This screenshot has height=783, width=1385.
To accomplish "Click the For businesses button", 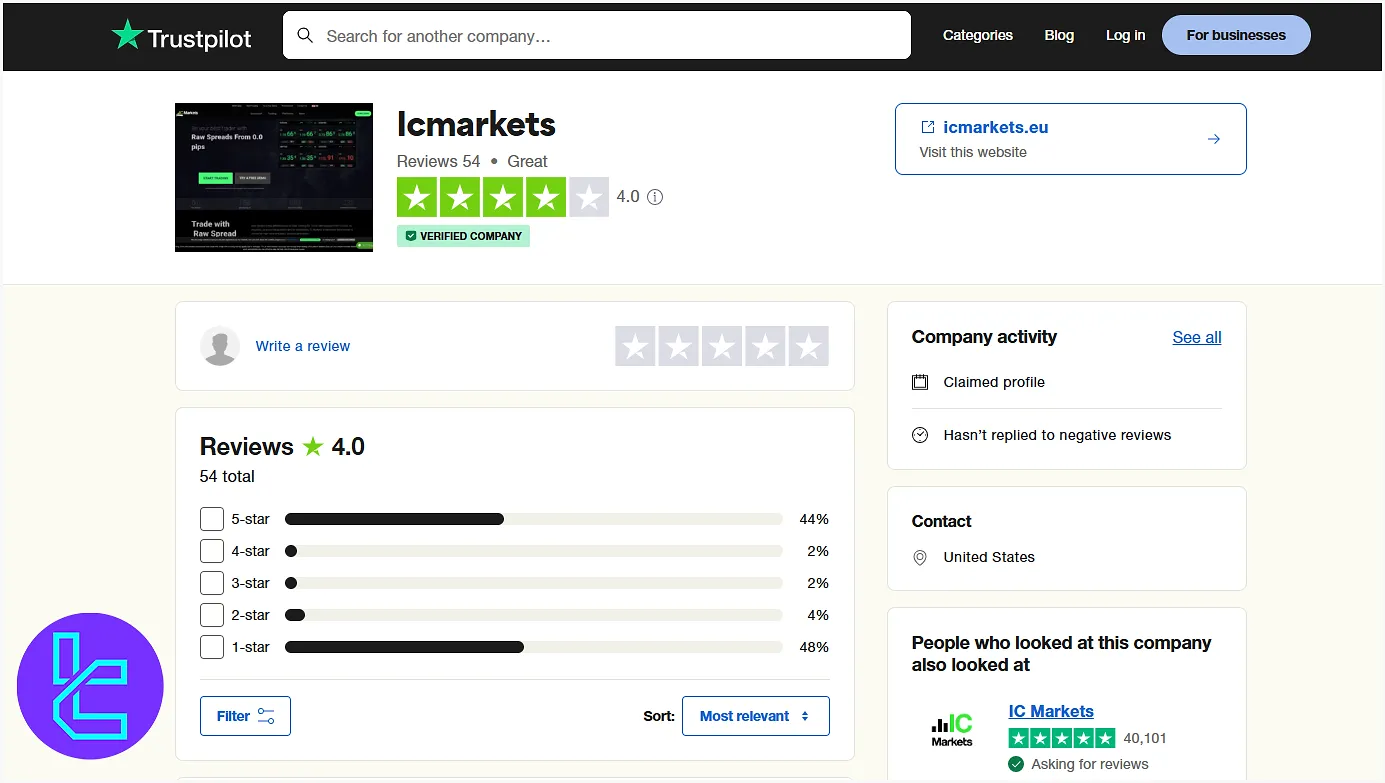I will [1236, 35].
